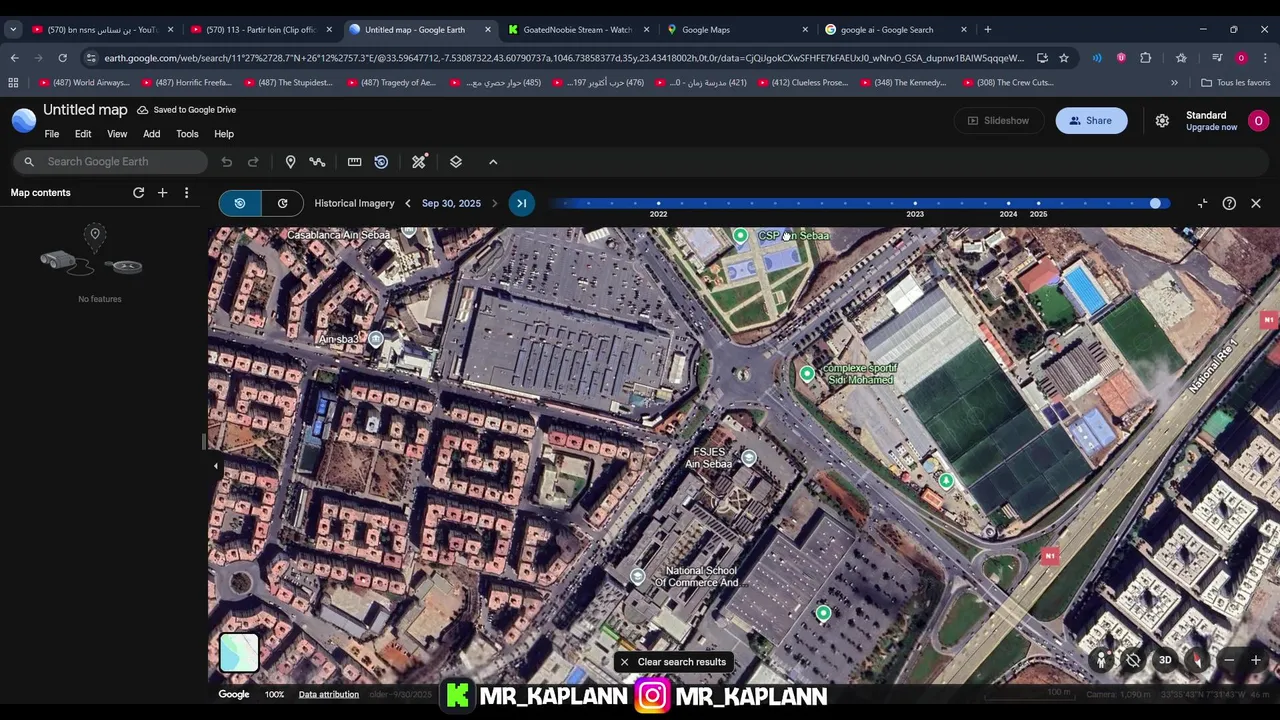Viewport: 1280px width, 720px height.
Task: Open the satellite data tool with red dot
Action: [419, 162]
